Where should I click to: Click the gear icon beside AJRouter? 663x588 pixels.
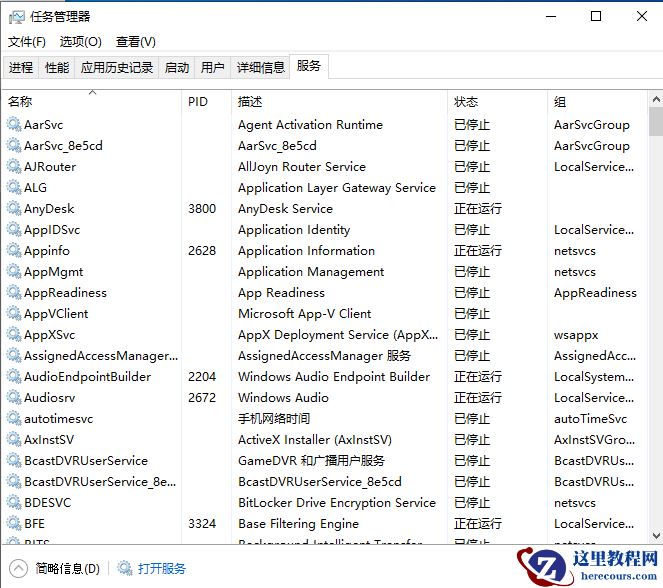pyautogui.click(x=14, y=167)
